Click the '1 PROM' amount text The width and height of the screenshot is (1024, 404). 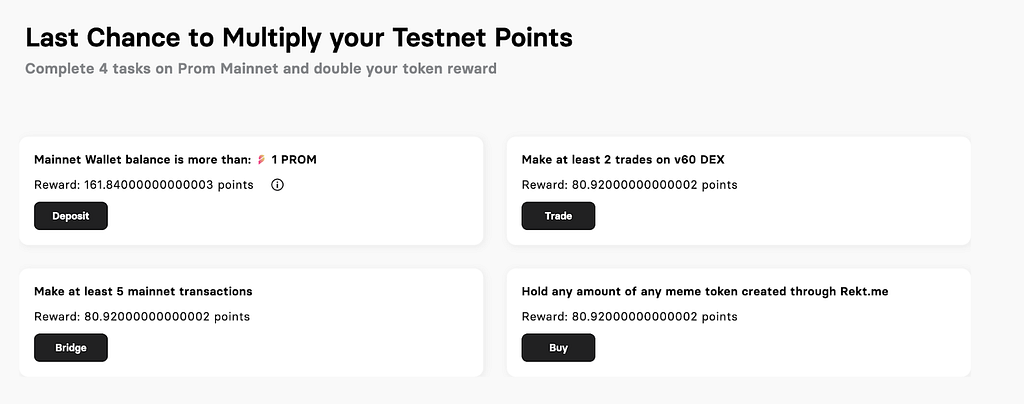click(x=294, y=160)
